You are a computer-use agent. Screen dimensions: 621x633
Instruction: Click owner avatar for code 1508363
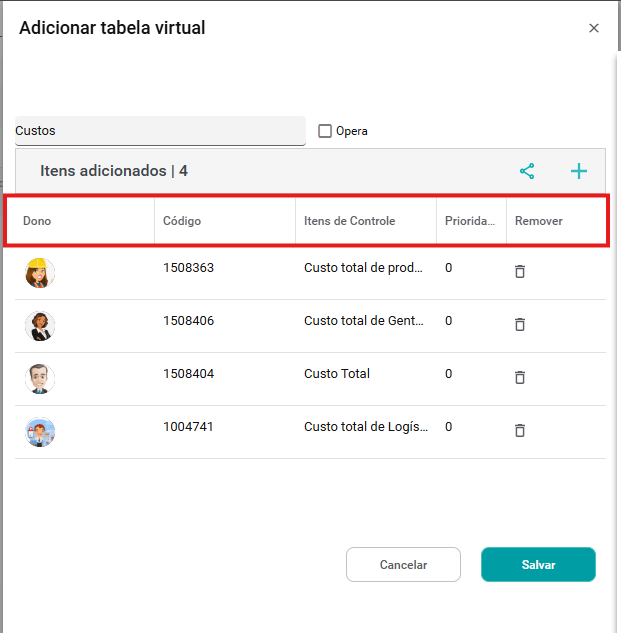40,272
